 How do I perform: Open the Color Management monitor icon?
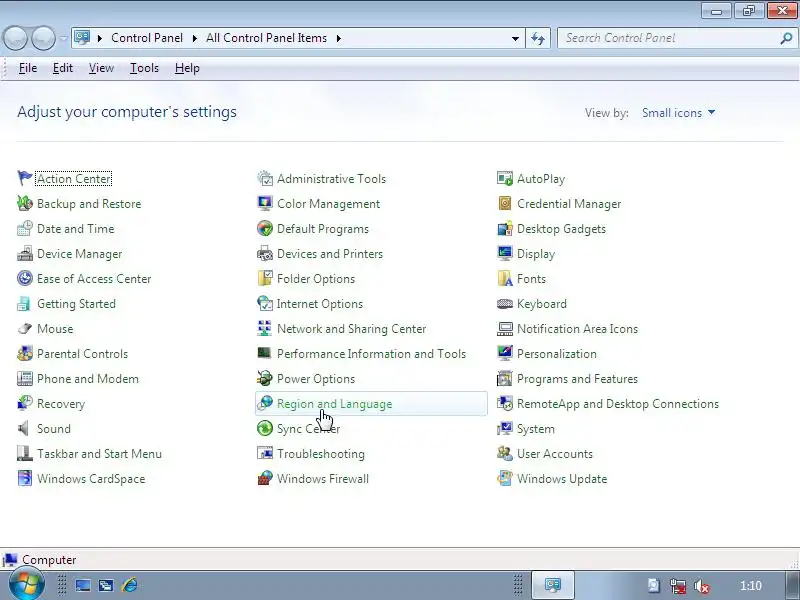[265, 203]
